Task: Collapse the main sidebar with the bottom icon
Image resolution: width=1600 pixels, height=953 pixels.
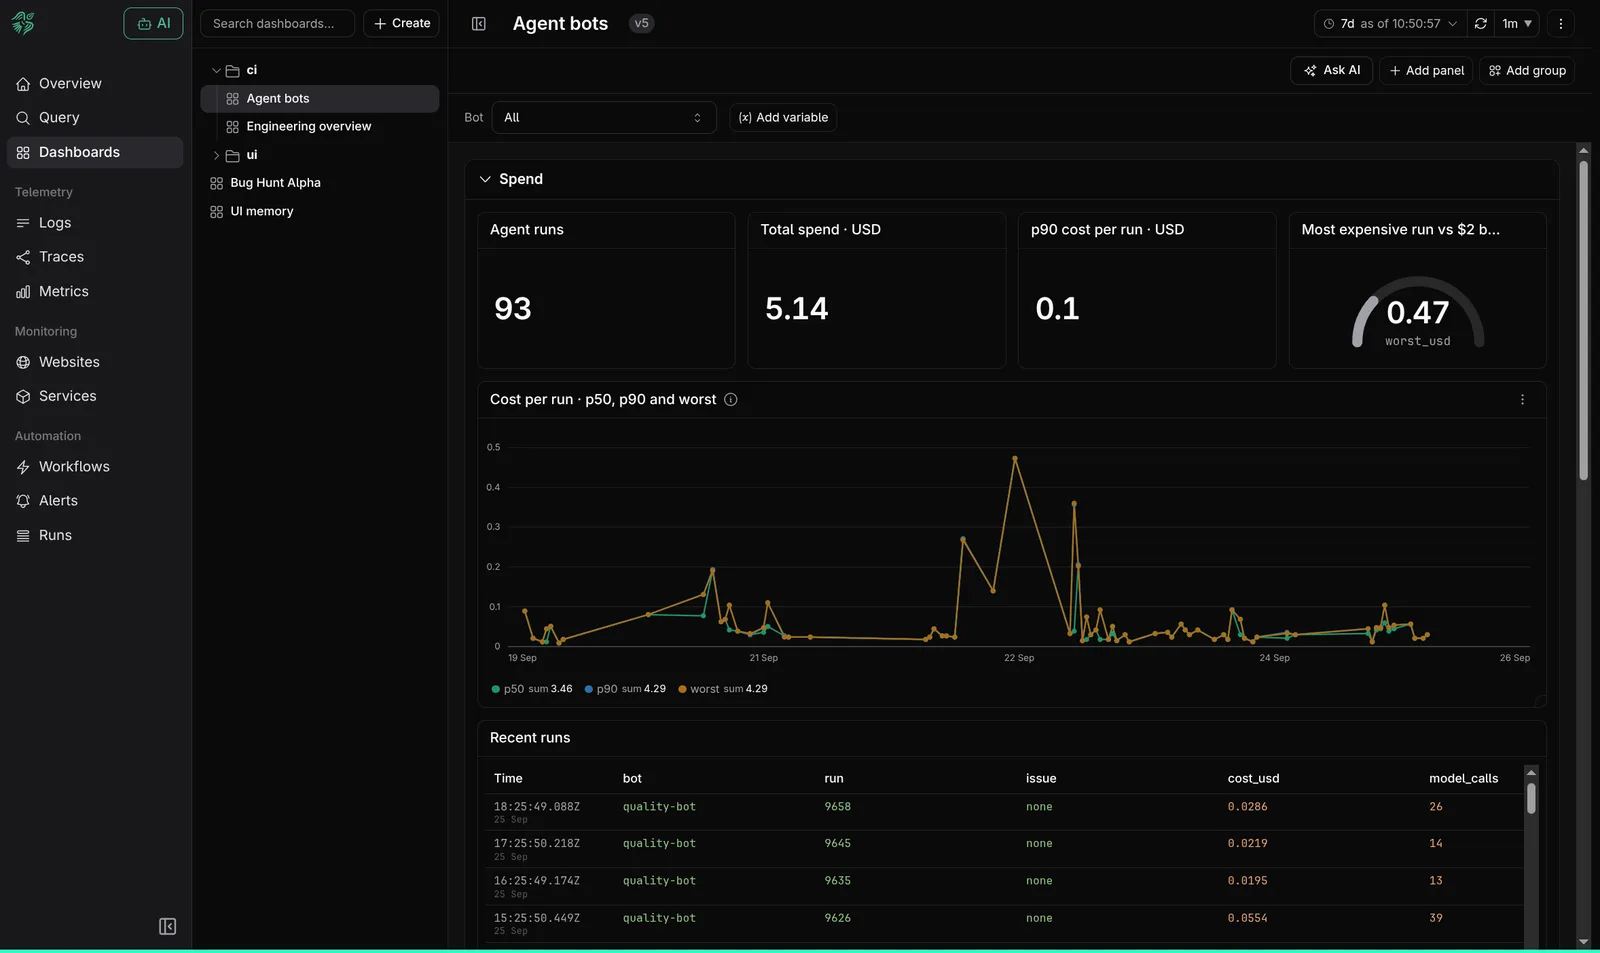Action: pos(168,927)
